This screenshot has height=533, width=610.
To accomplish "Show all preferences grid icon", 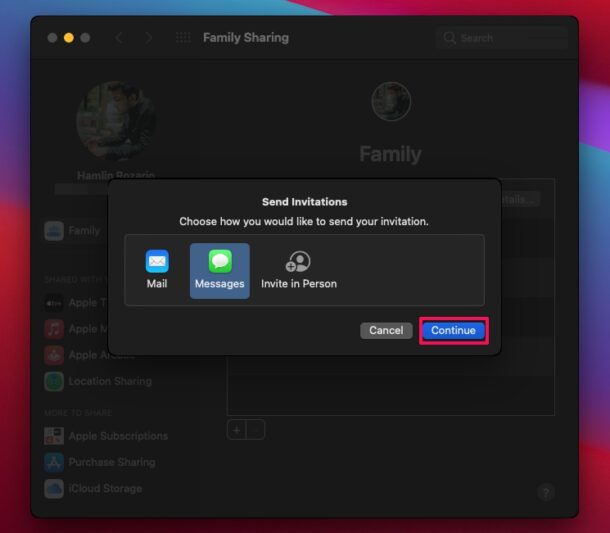I will [183, 38].
